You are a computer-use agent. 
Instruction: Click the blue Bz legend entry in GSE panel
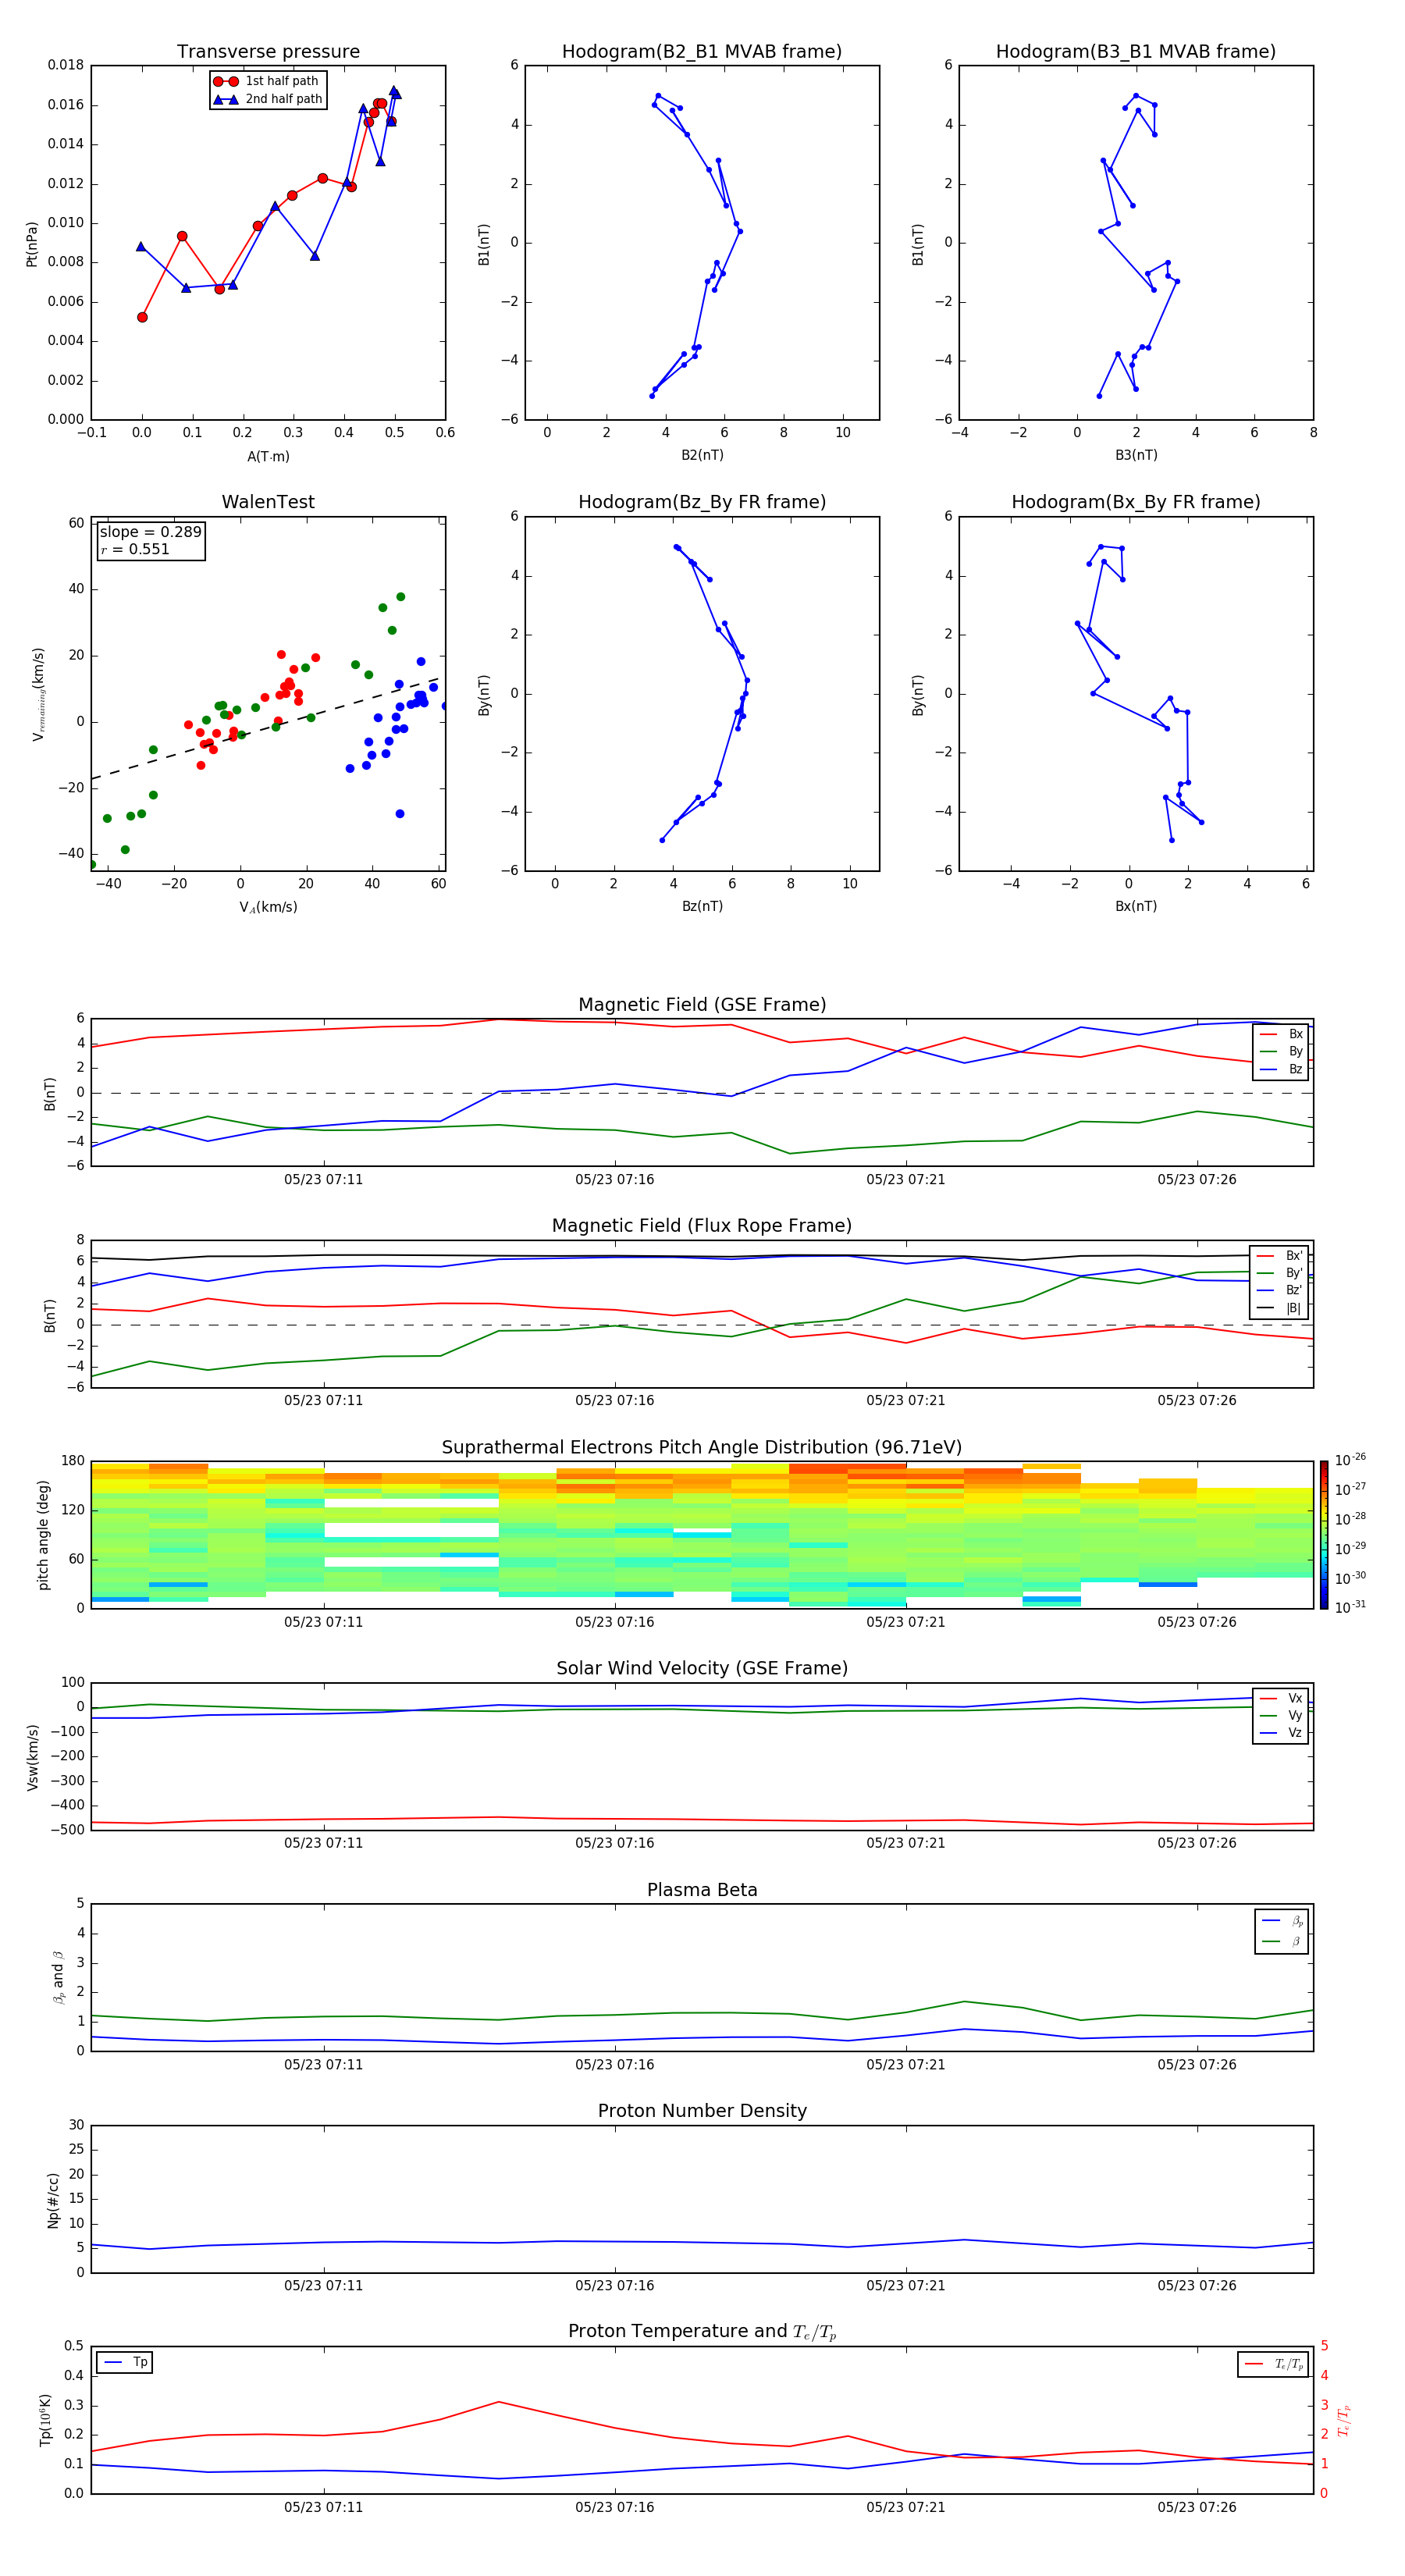click(1281, 1069)
